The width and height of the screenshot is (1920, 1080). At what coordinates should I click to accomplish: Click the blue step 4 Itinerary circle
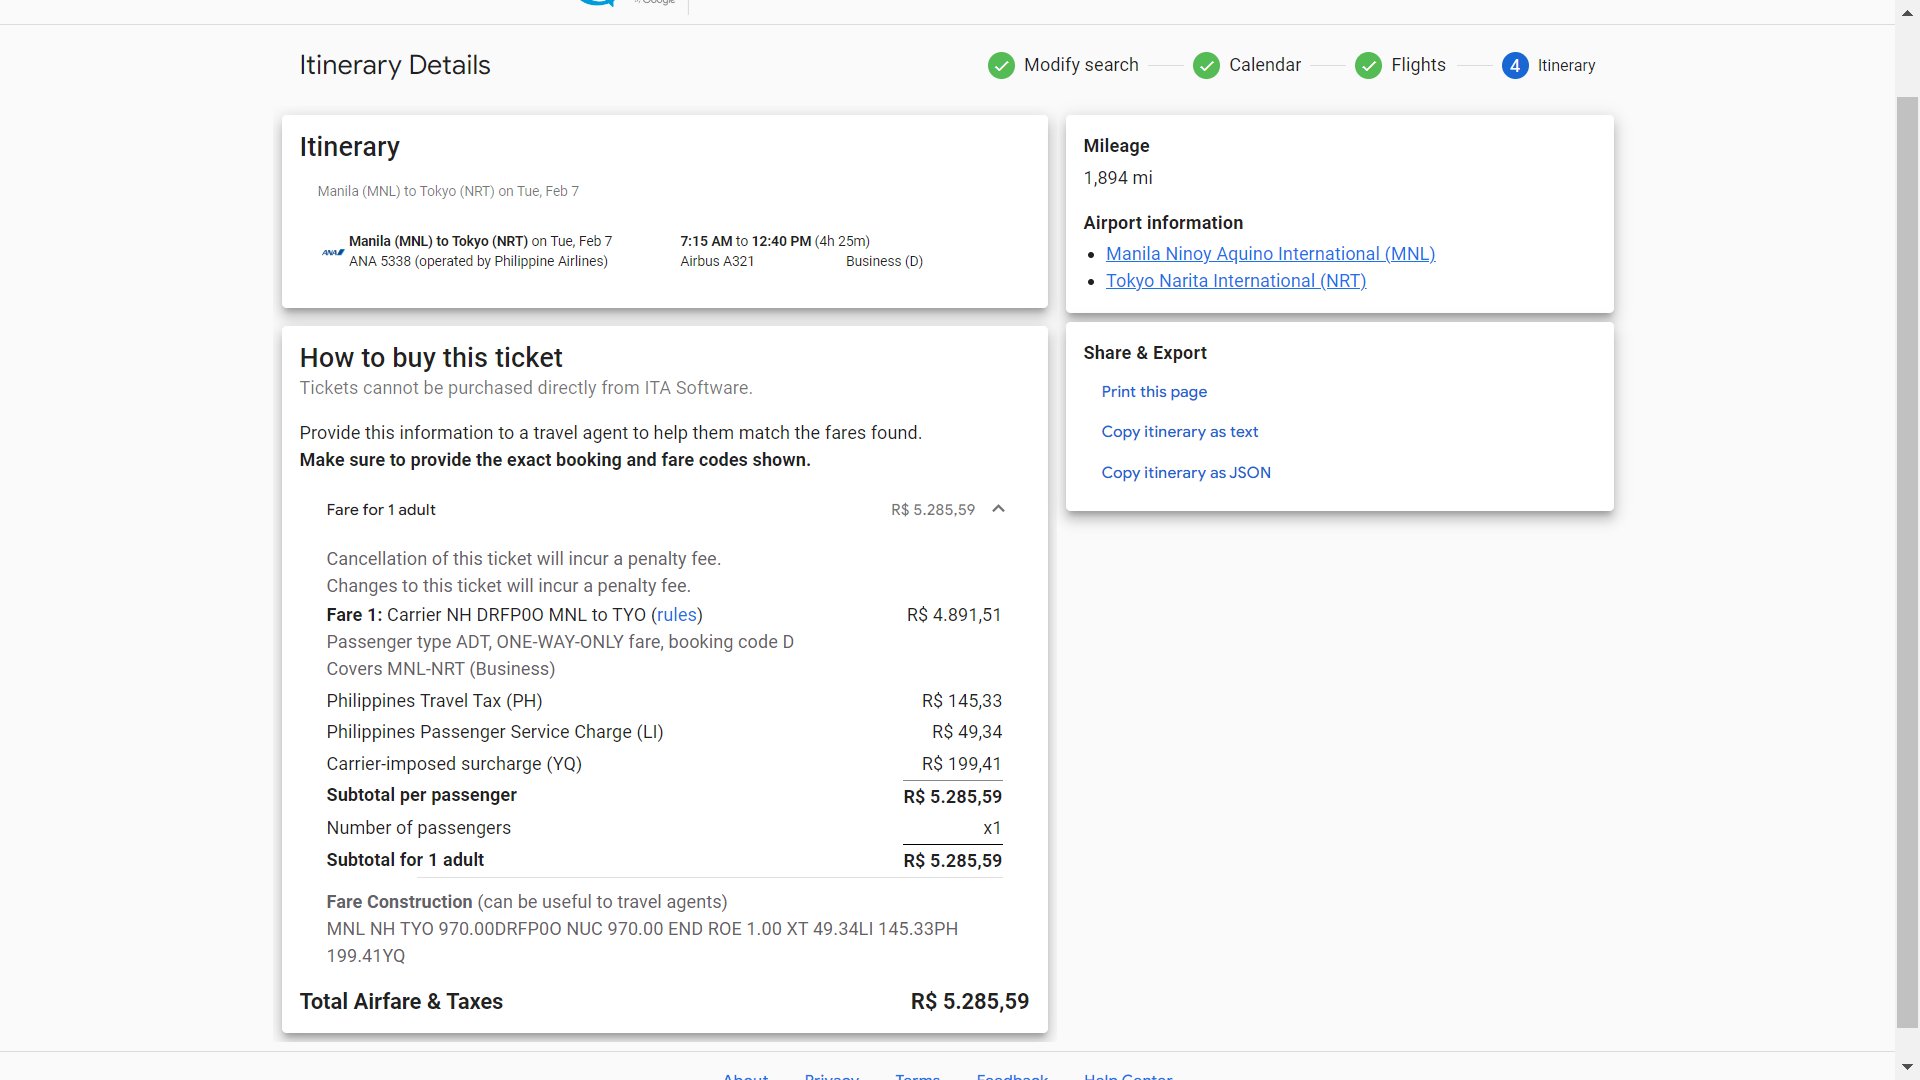tap(1515, 66)
